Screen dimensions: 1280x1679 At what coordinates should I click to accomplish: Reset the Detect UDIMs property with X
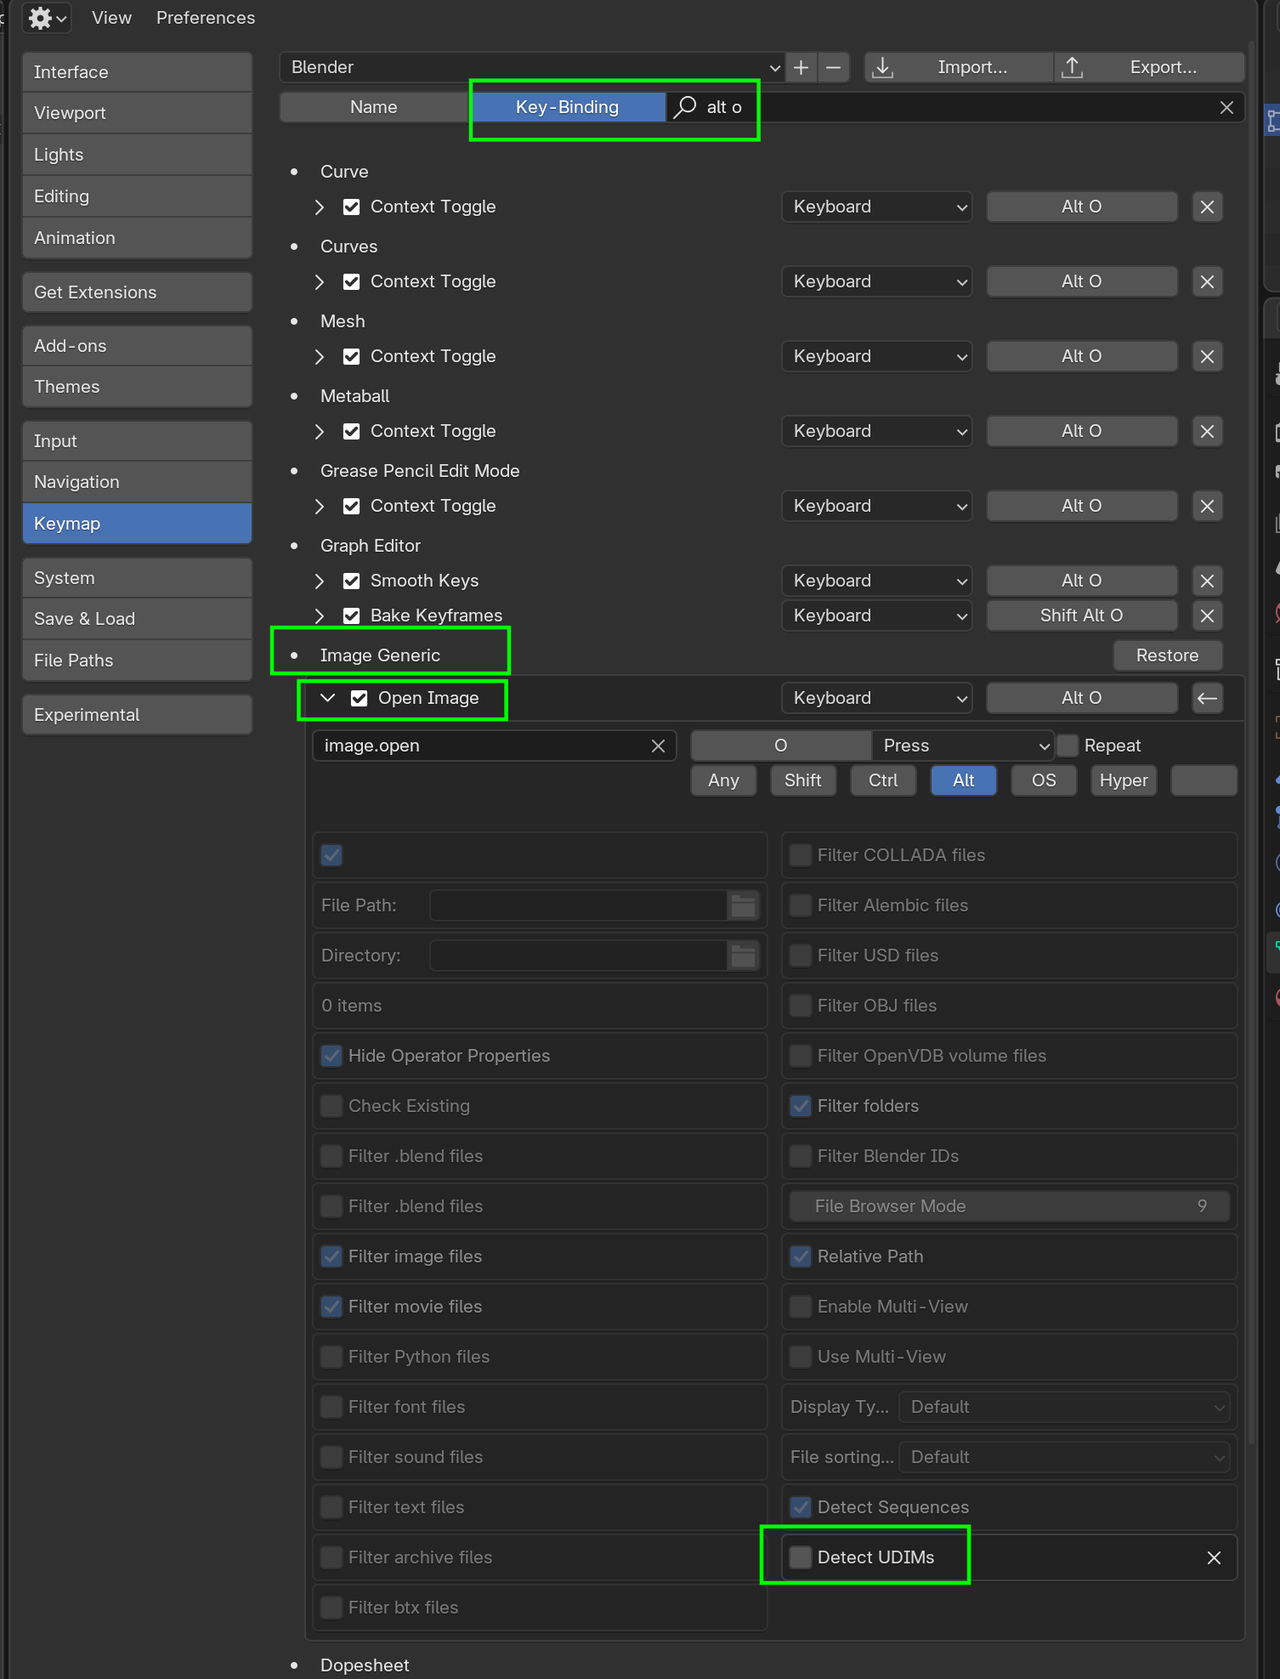(1214, 1558)
